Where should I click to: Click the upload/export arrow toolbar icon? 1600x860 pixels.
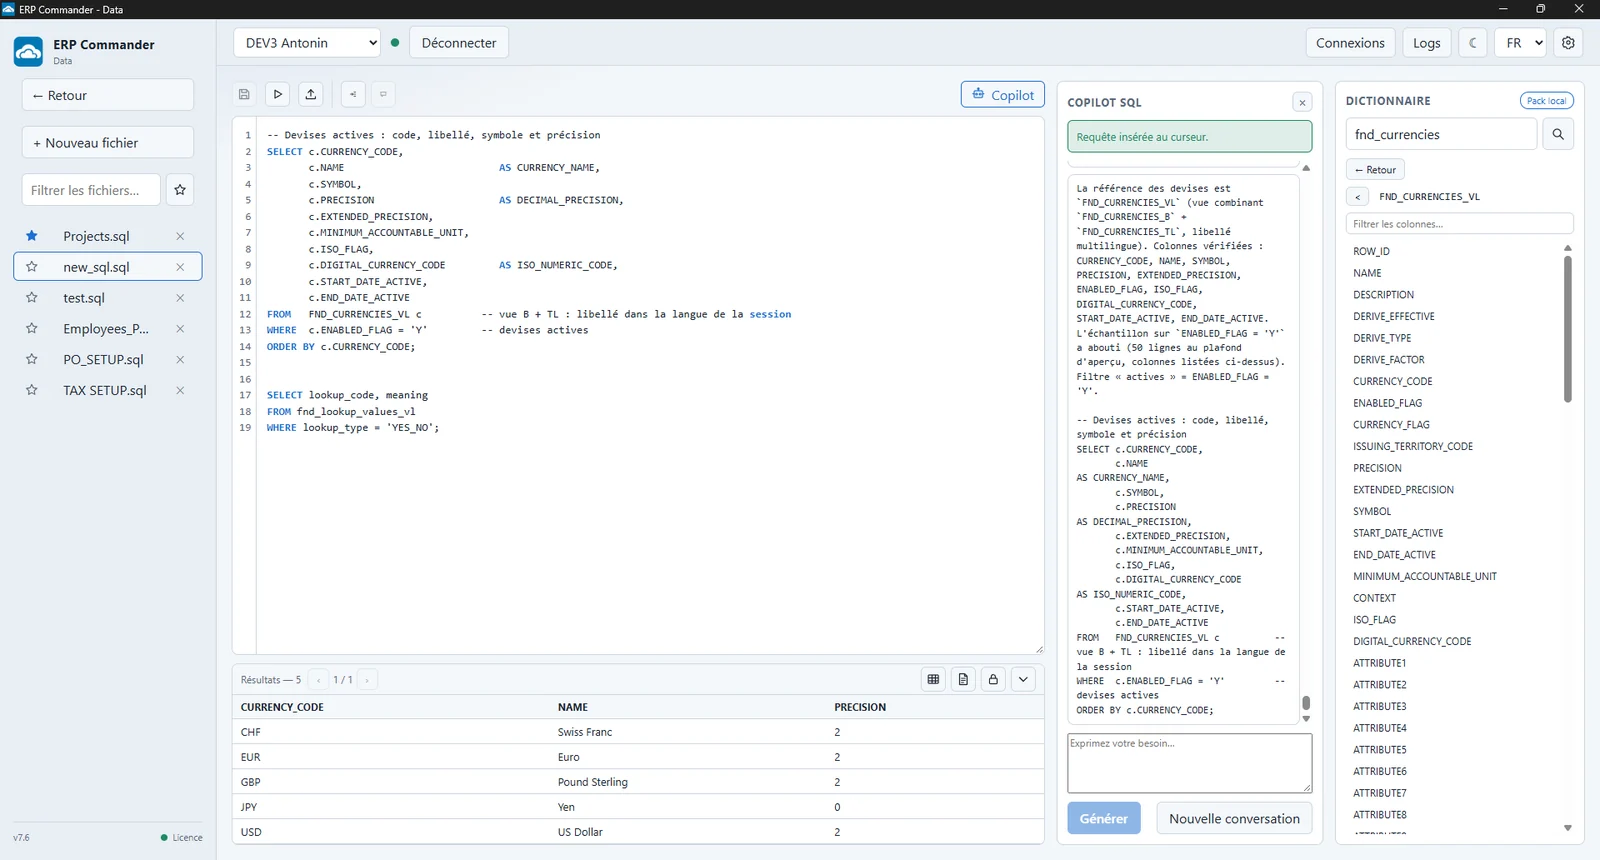pyautogui.click(x=311, y=94)
